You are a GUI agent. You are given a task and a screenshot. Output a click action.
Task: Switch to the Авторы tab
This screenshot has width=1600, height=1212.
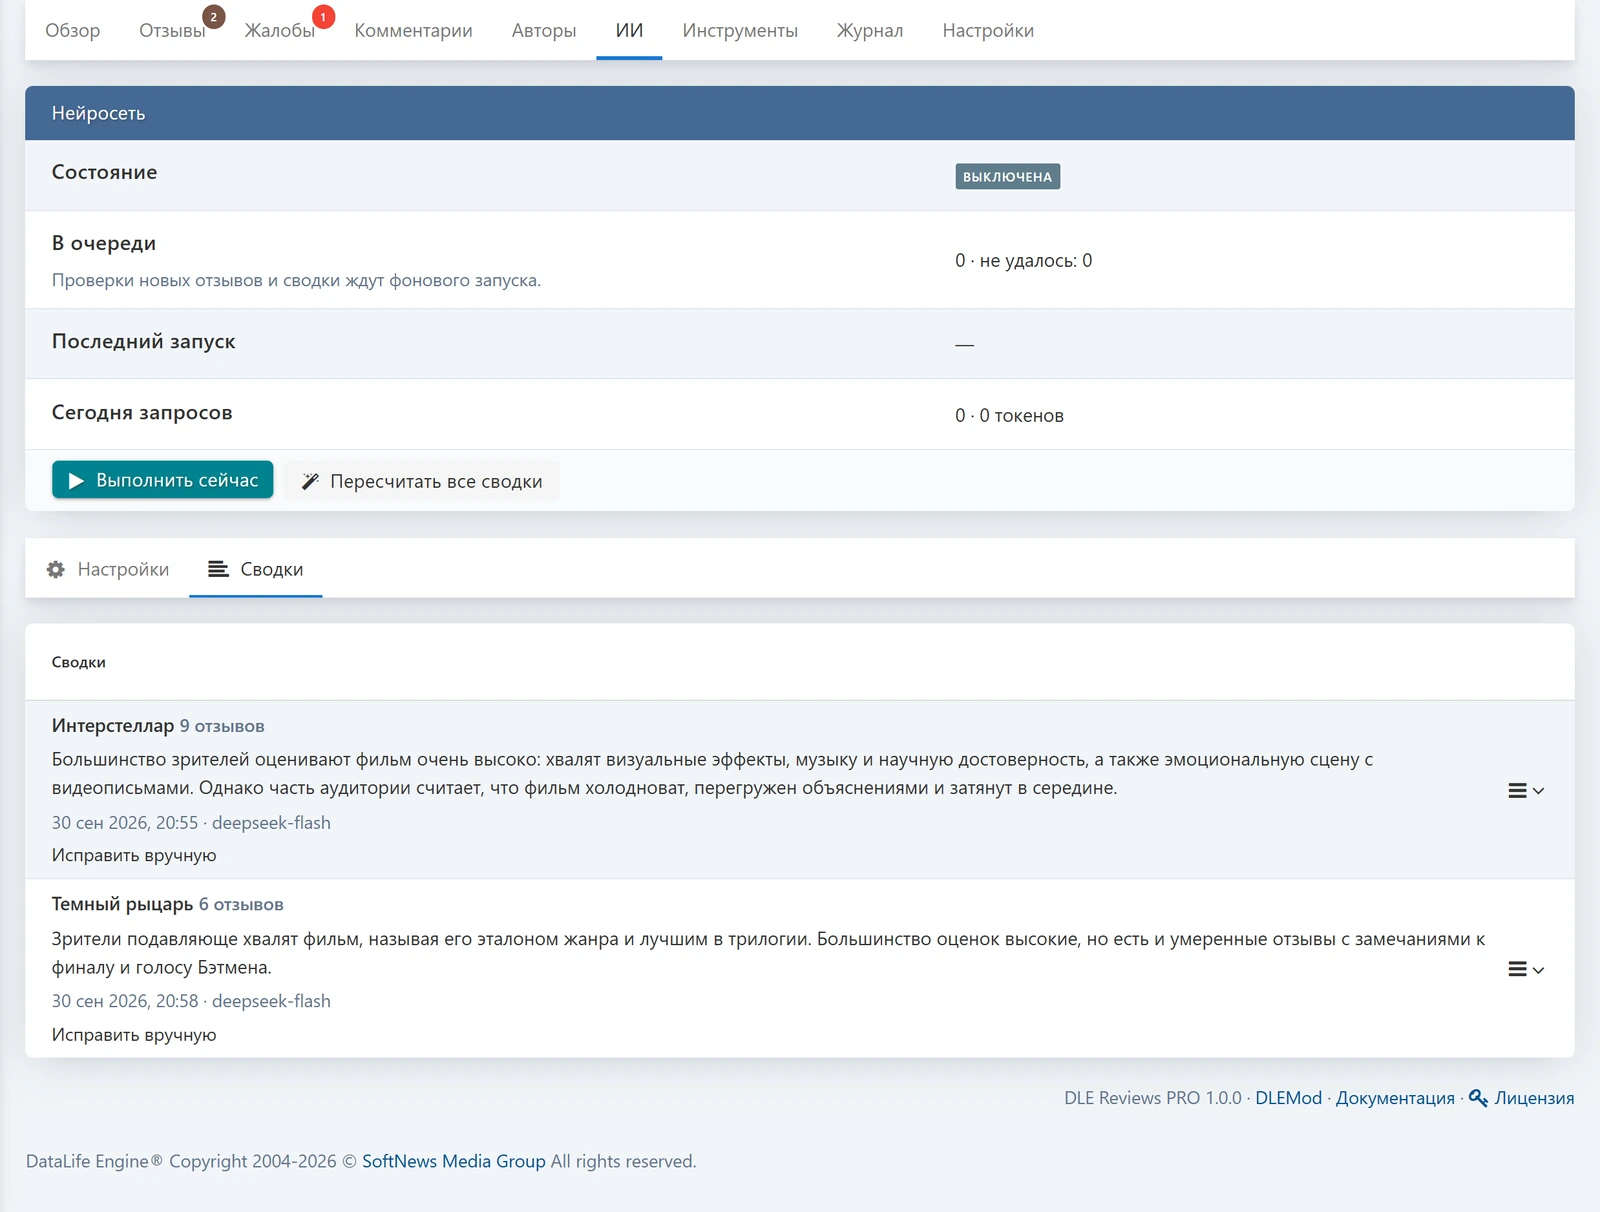click(x=544, y=30)
